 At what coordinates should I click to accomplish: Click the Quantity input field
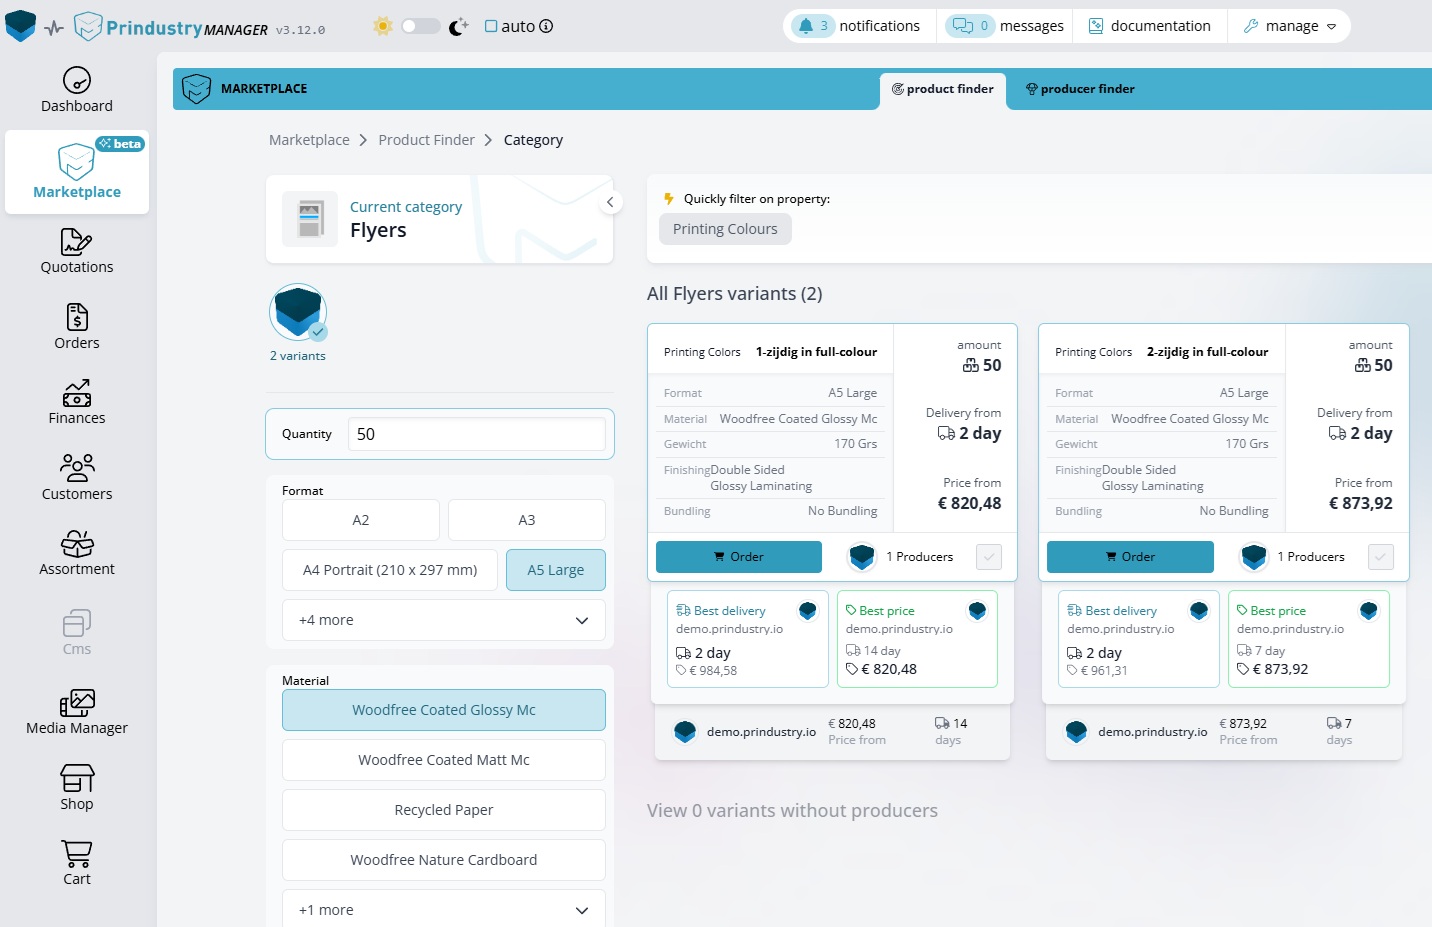point(476,434)
